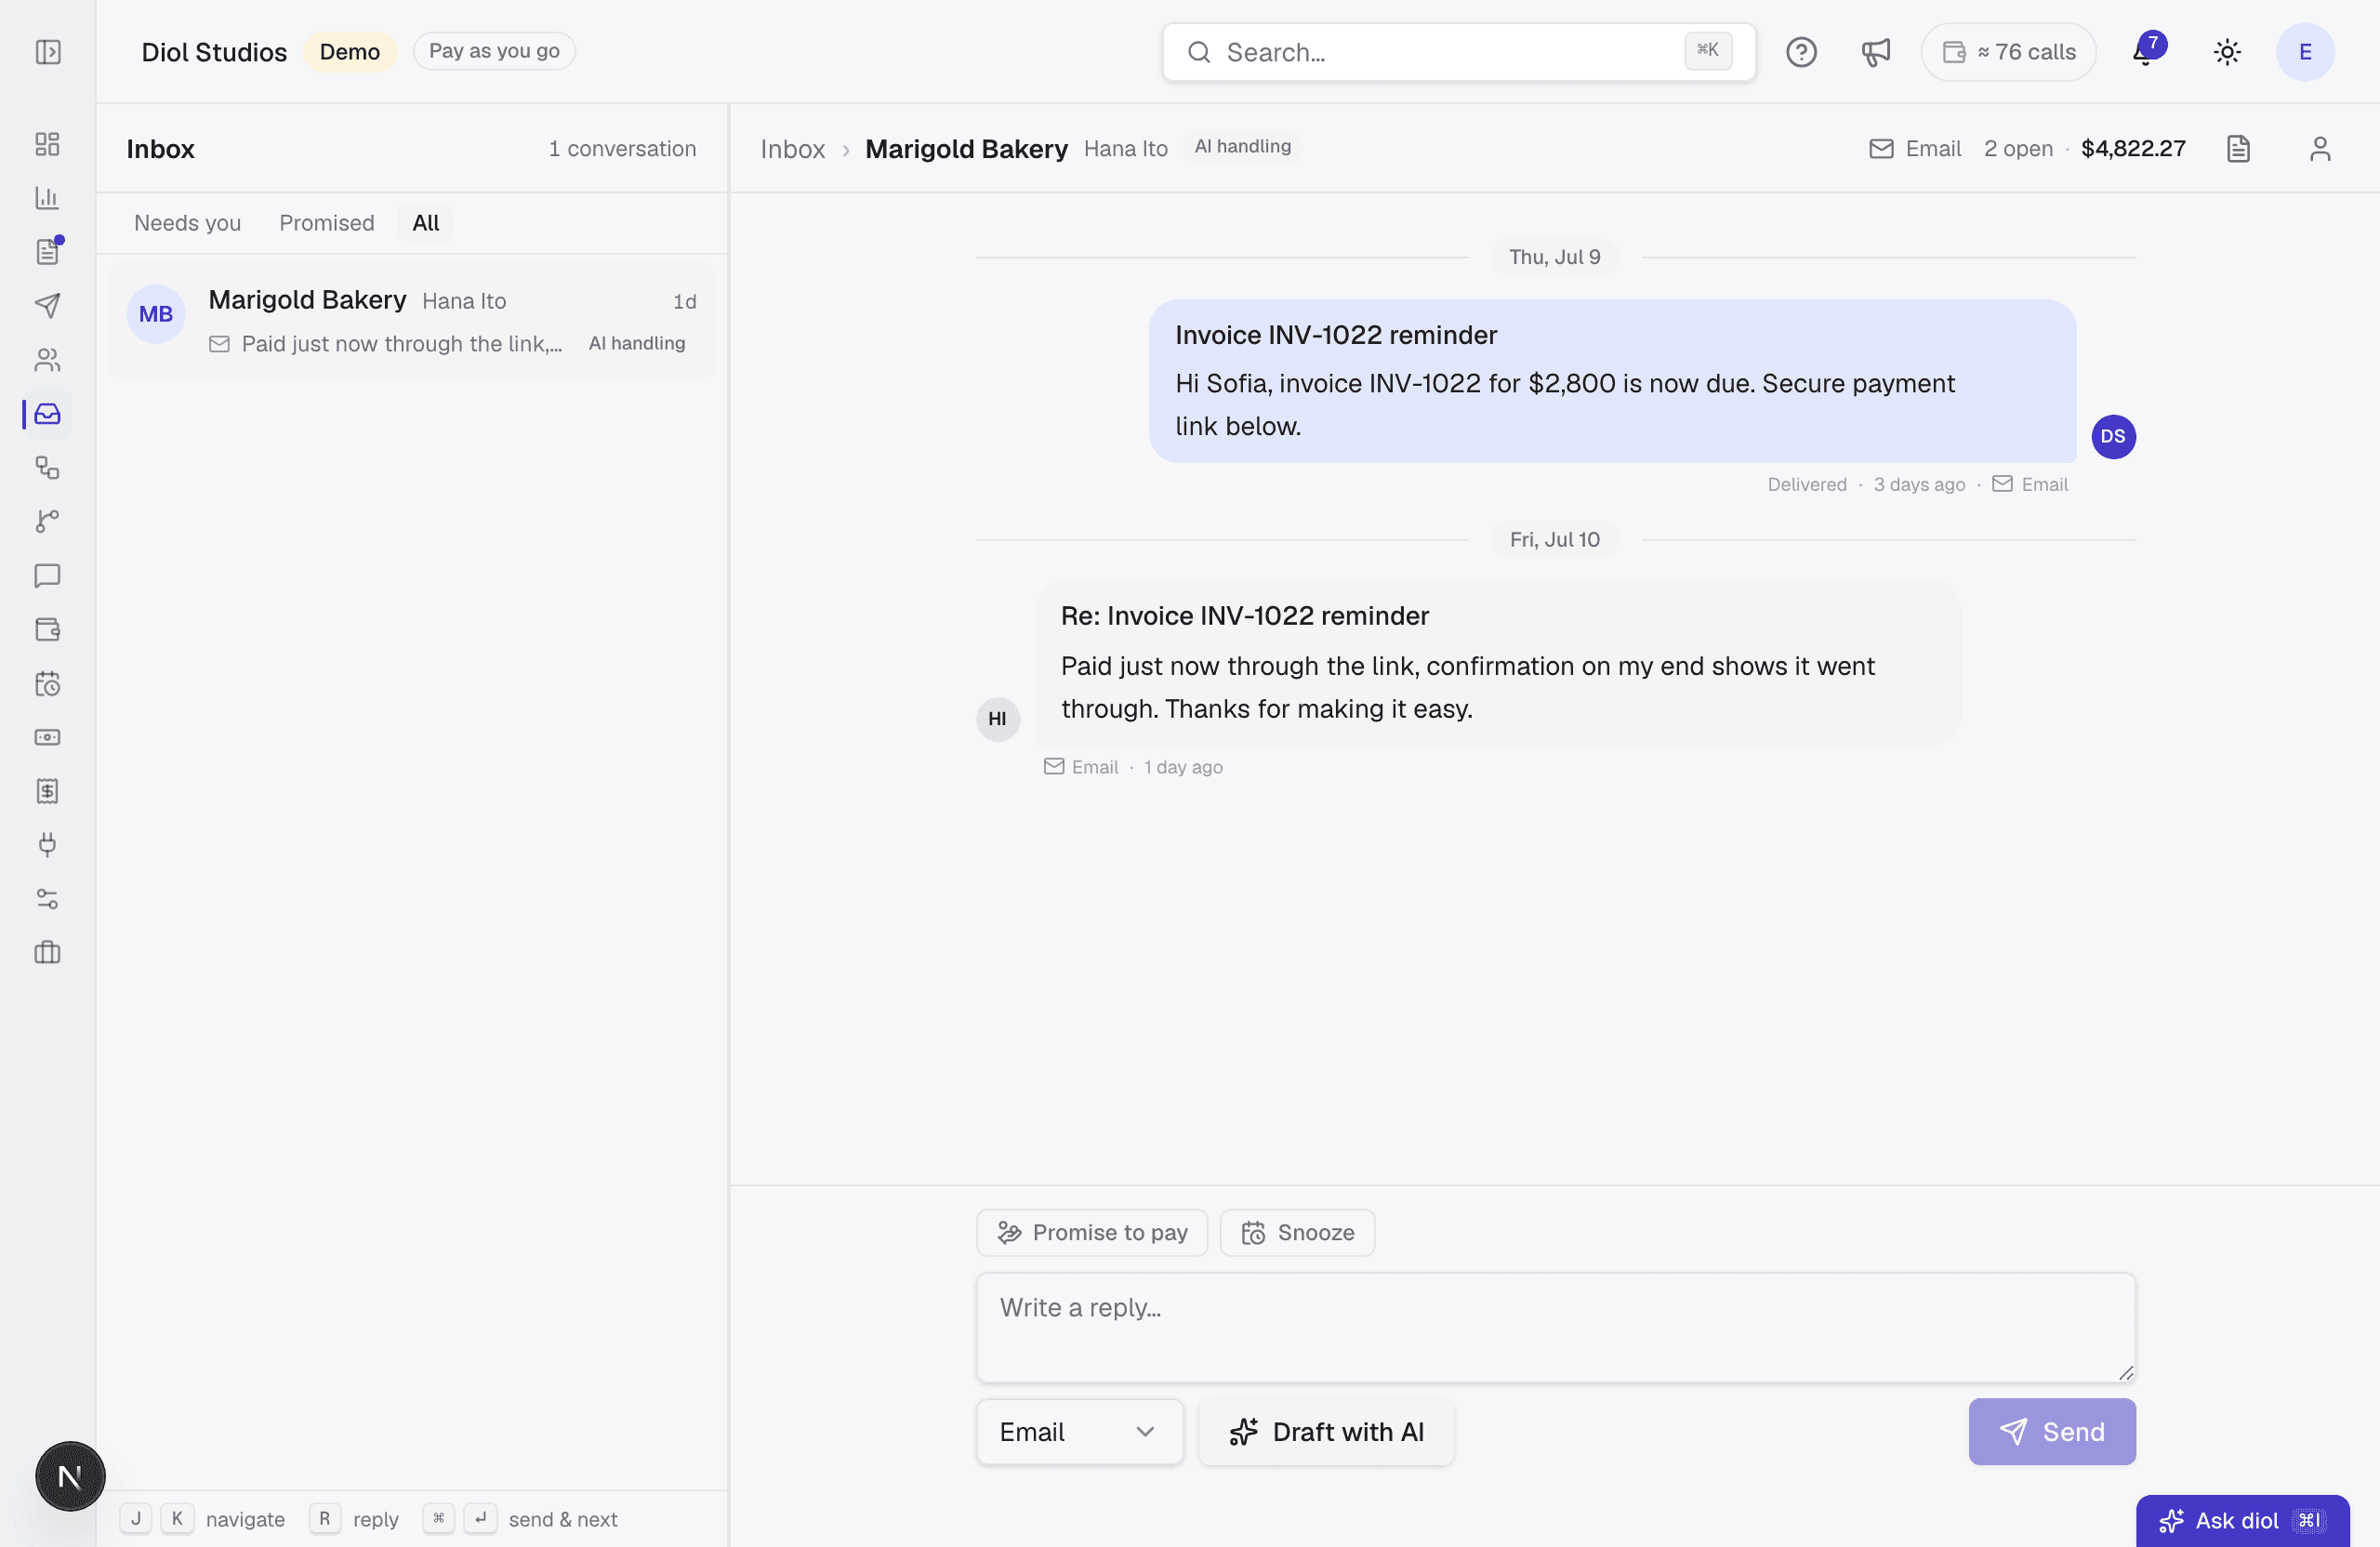This screenshot has height=1547, width=2380.
Task: Click the Demo badge
Action: tap(349, 52)
